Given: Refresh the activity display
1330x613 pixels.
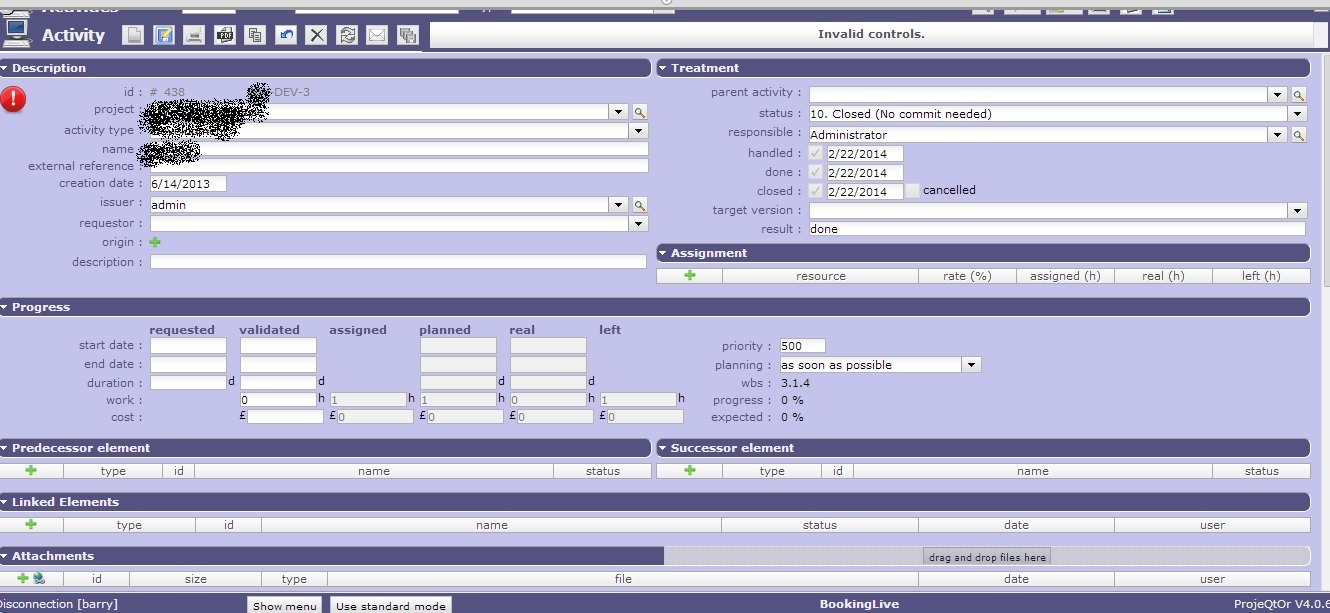Looking at the screenshot, I should 347,35.
